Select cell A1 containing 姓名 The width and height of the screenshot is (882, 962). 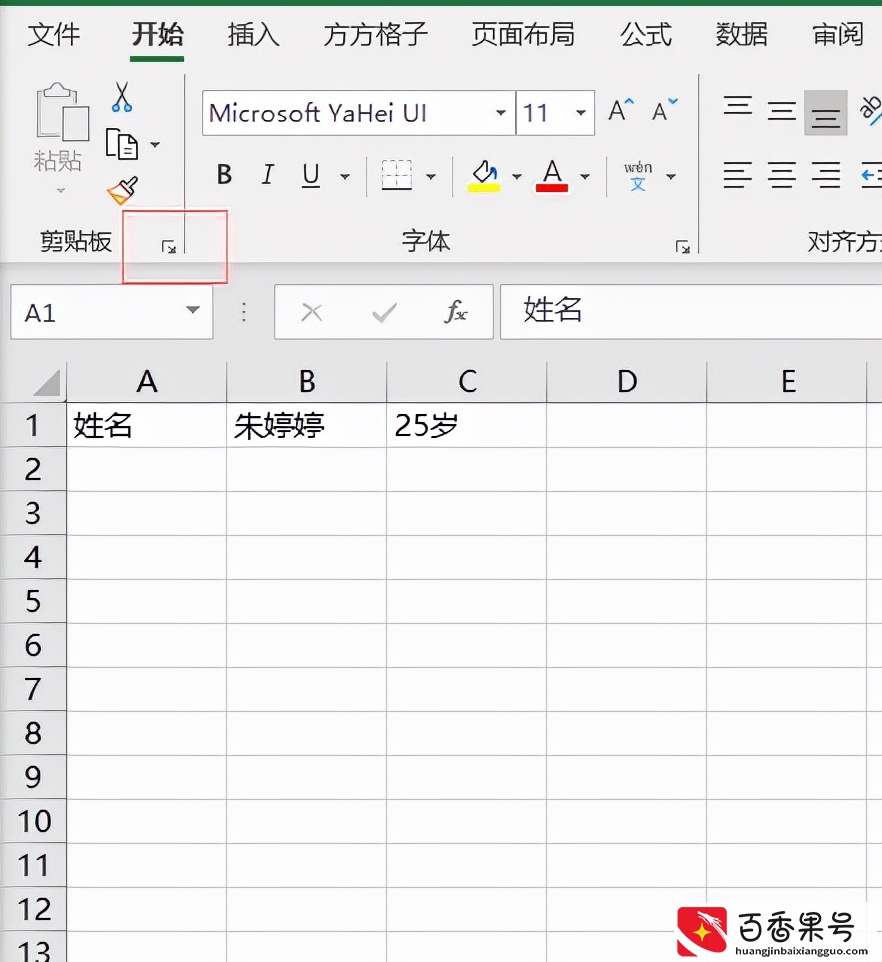[x=147, y=425]
